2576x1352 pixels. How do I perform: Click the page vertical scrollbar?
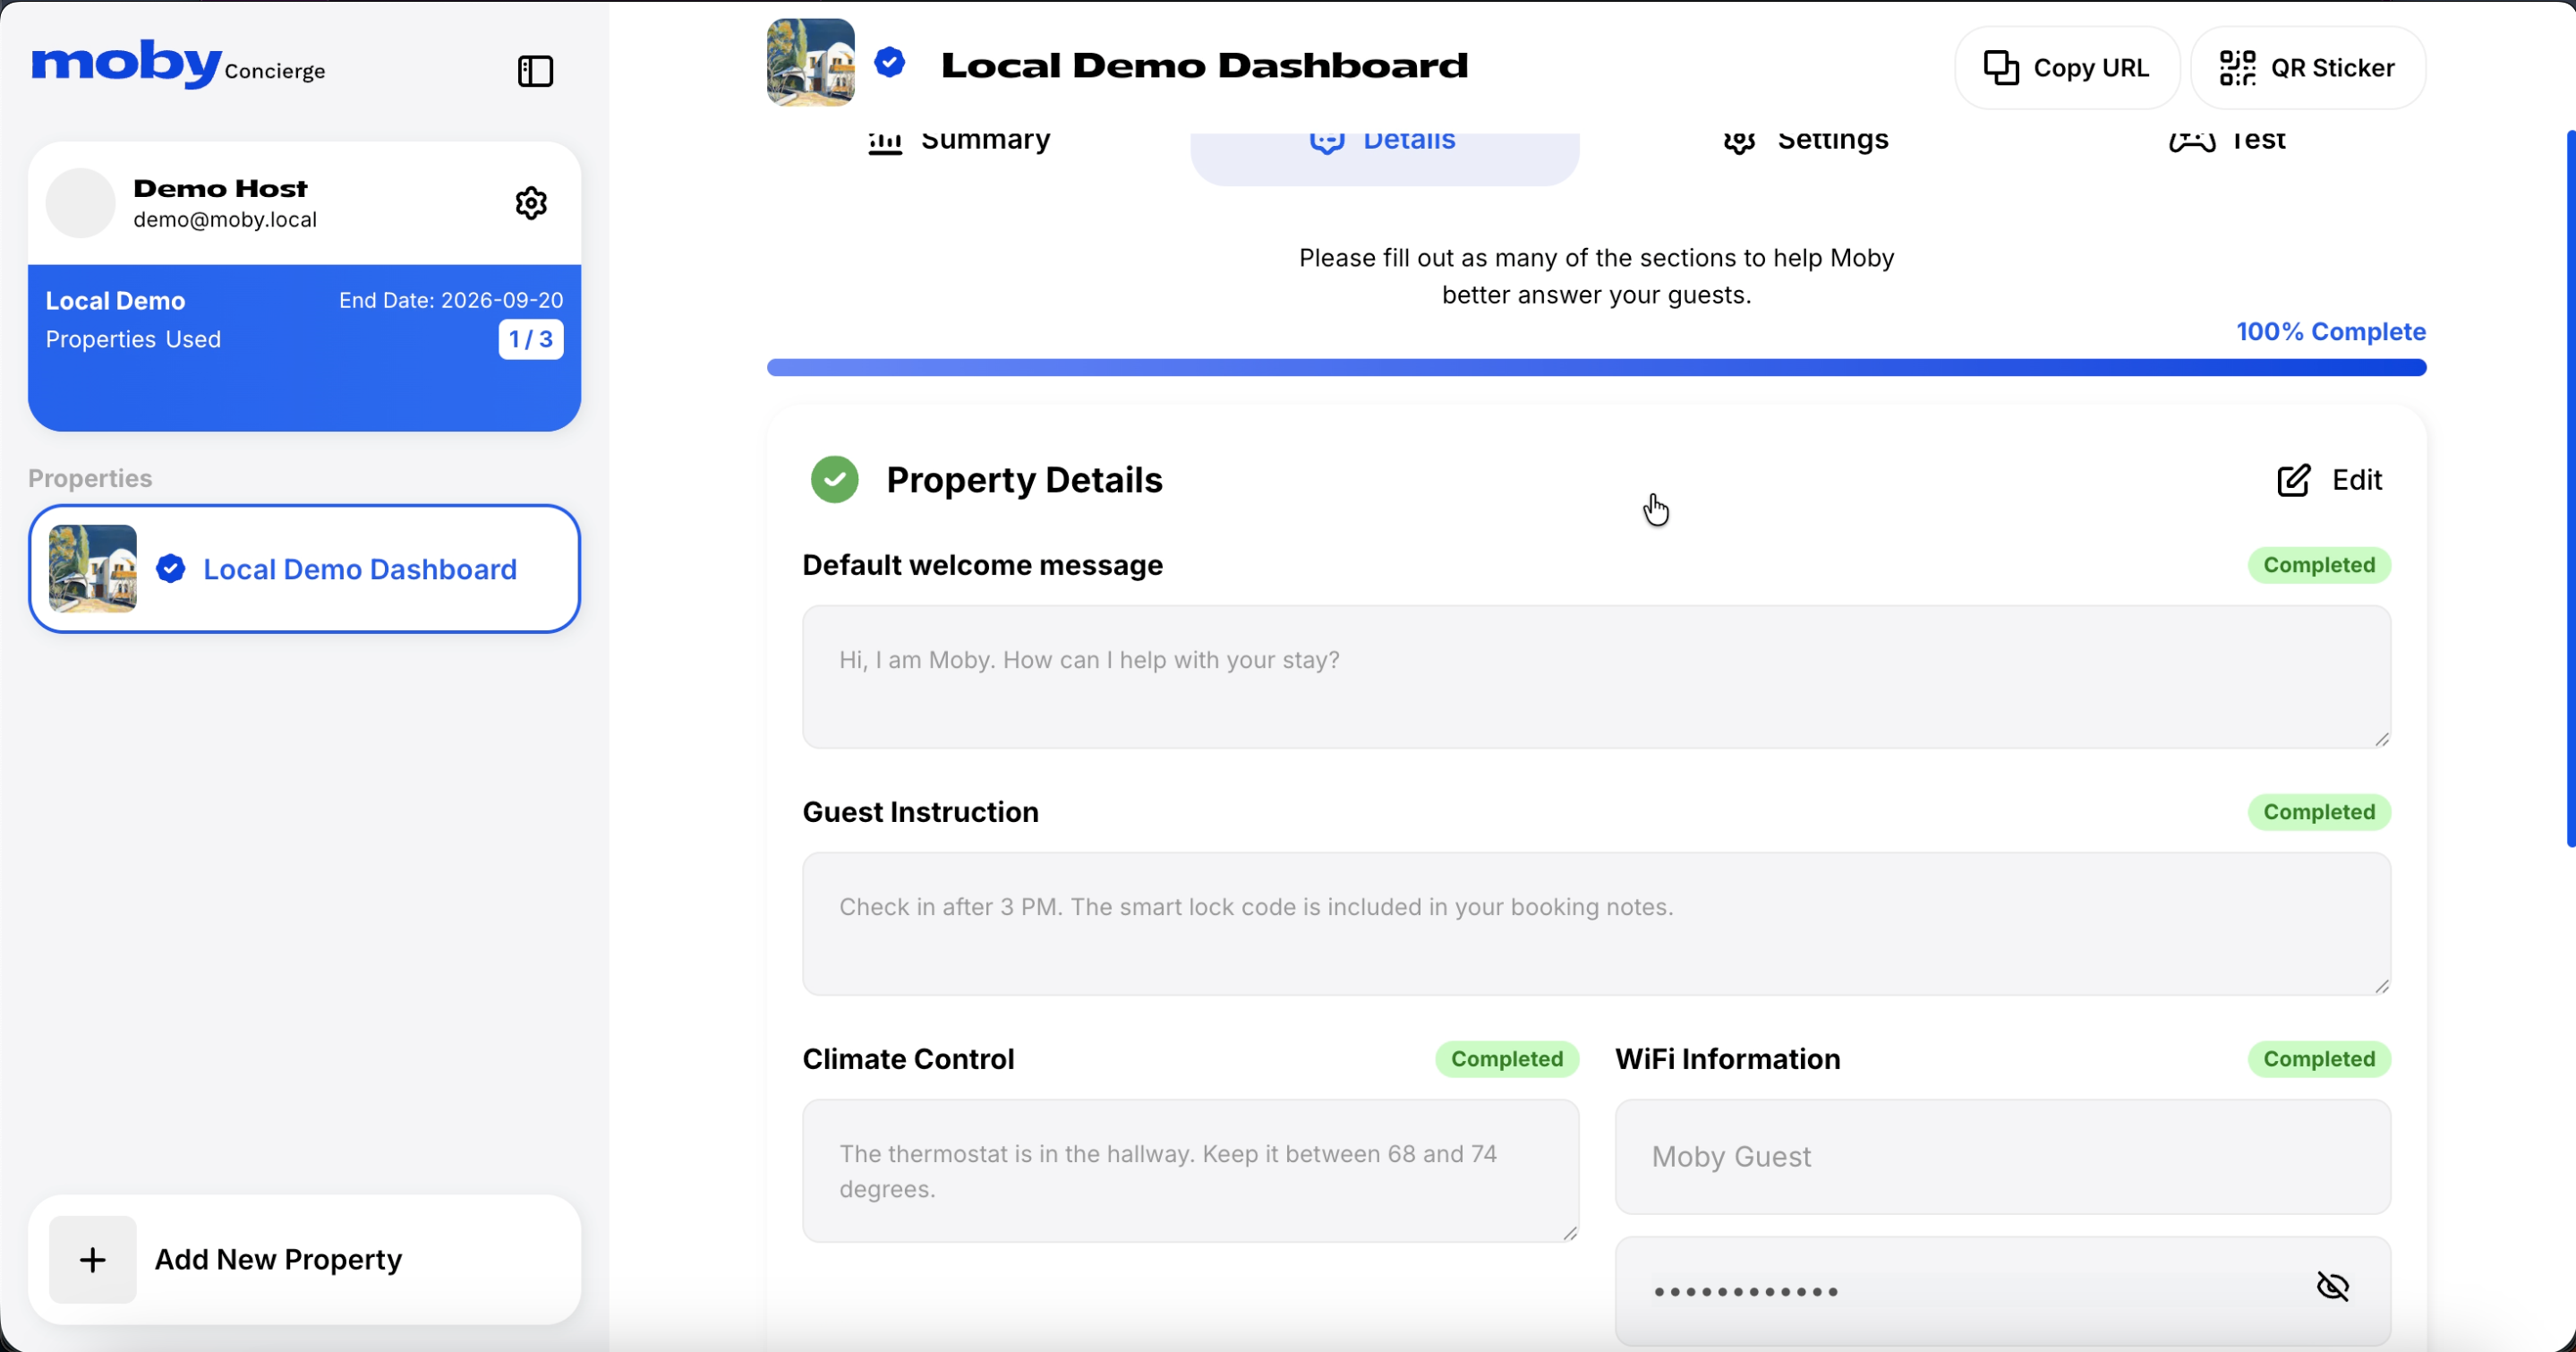tap(2570, 488)
